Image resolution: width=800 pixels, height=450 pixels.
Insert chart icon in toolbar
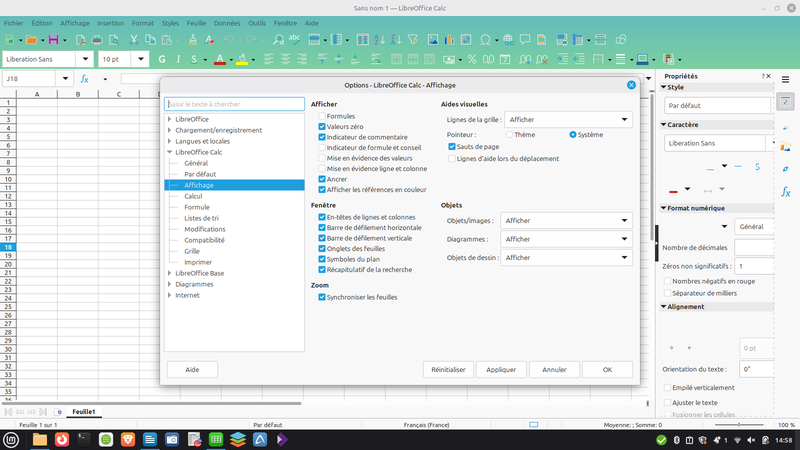(449, 39)
